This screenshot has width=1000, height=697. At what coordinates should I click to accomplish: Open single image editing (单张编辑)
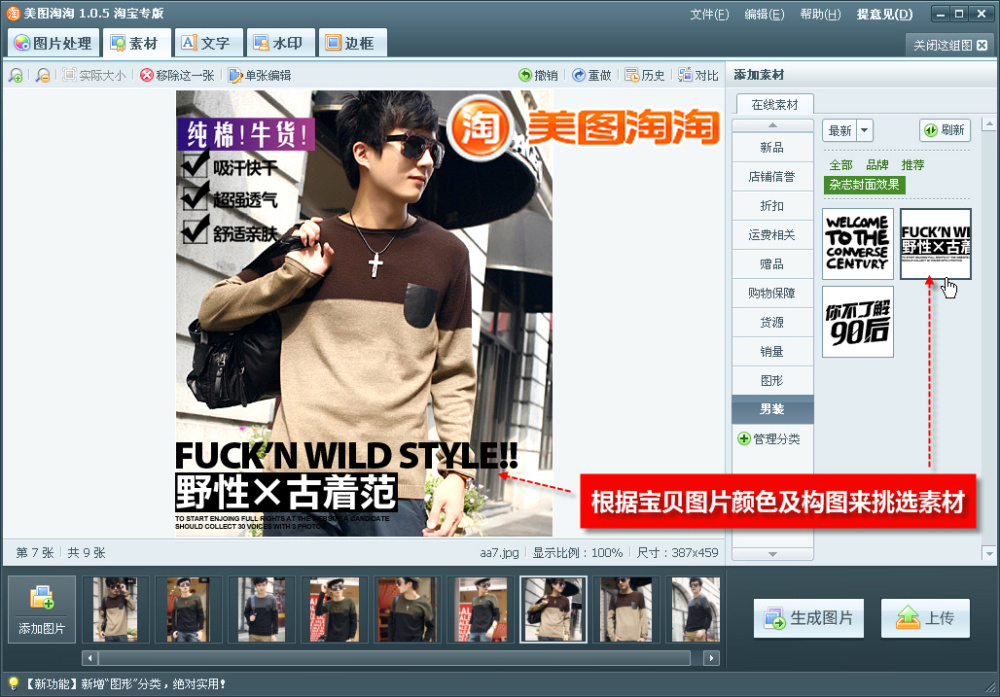coord(260,75)
